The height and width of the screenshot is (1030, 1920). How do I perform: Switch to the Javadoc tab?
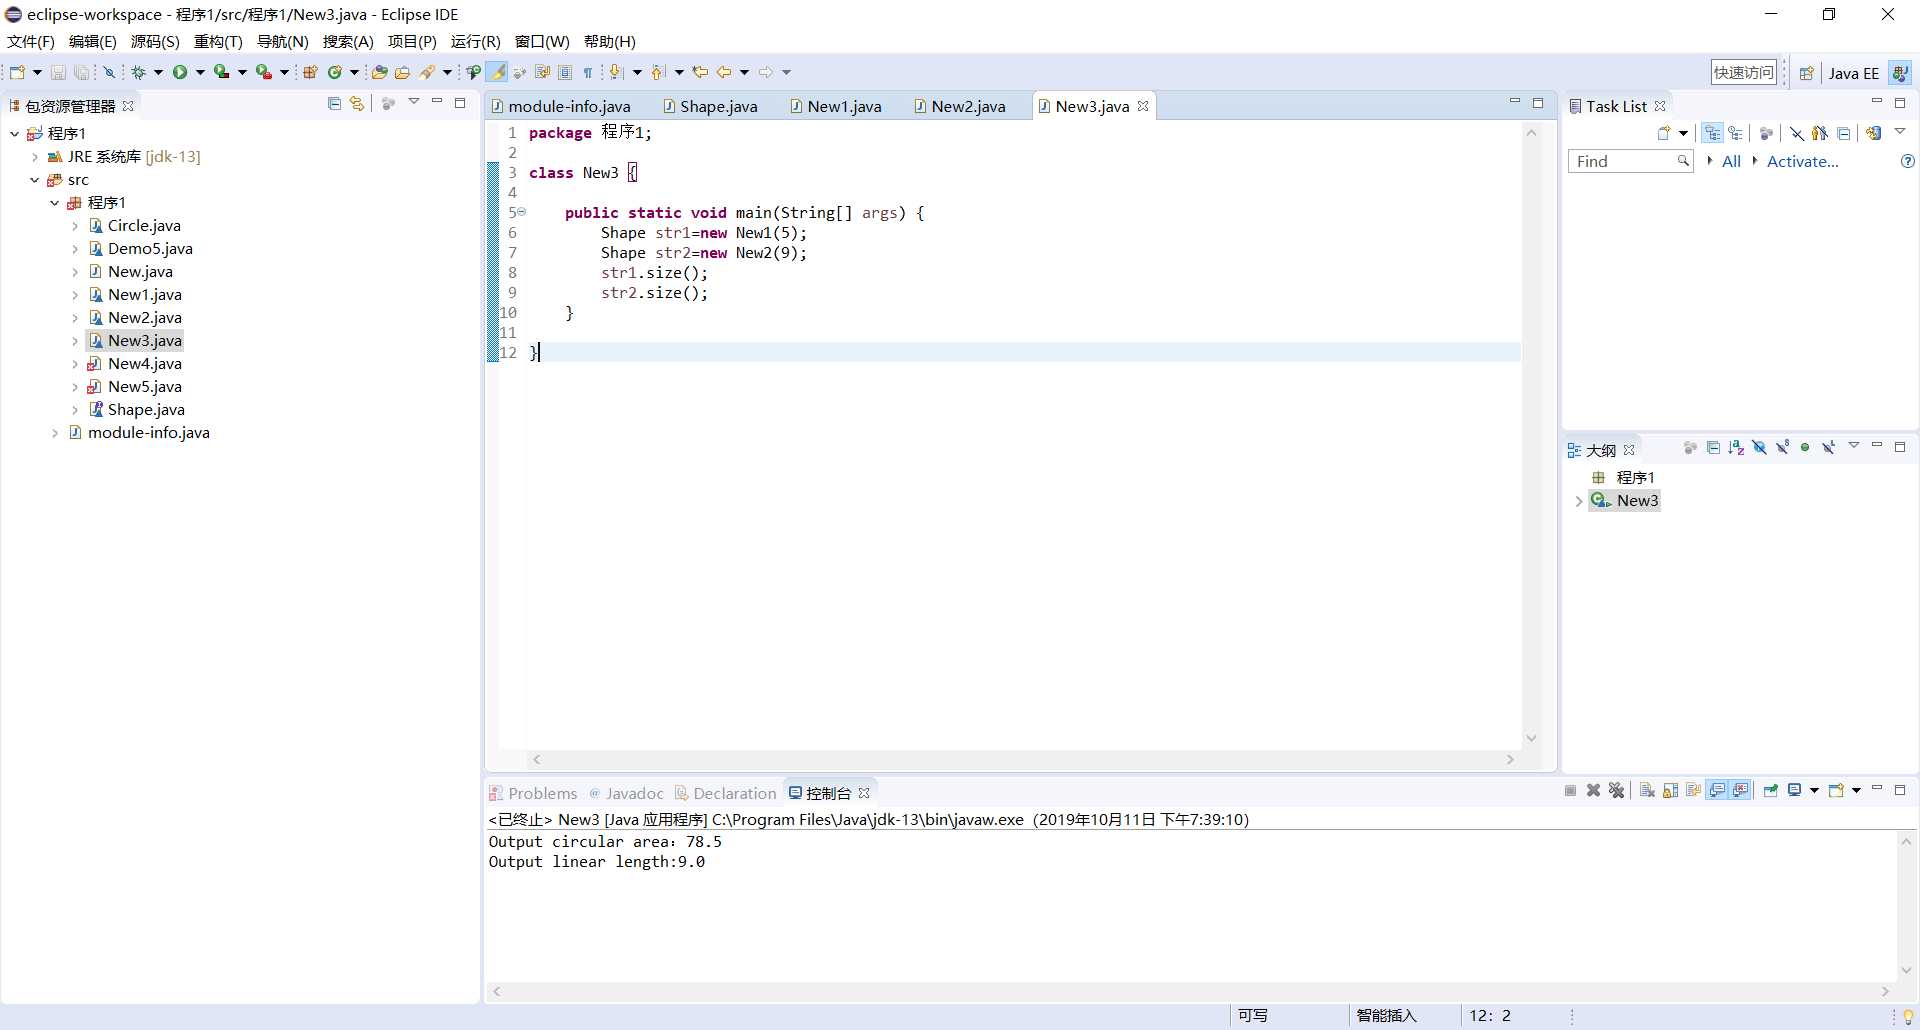tap(626, 793)
